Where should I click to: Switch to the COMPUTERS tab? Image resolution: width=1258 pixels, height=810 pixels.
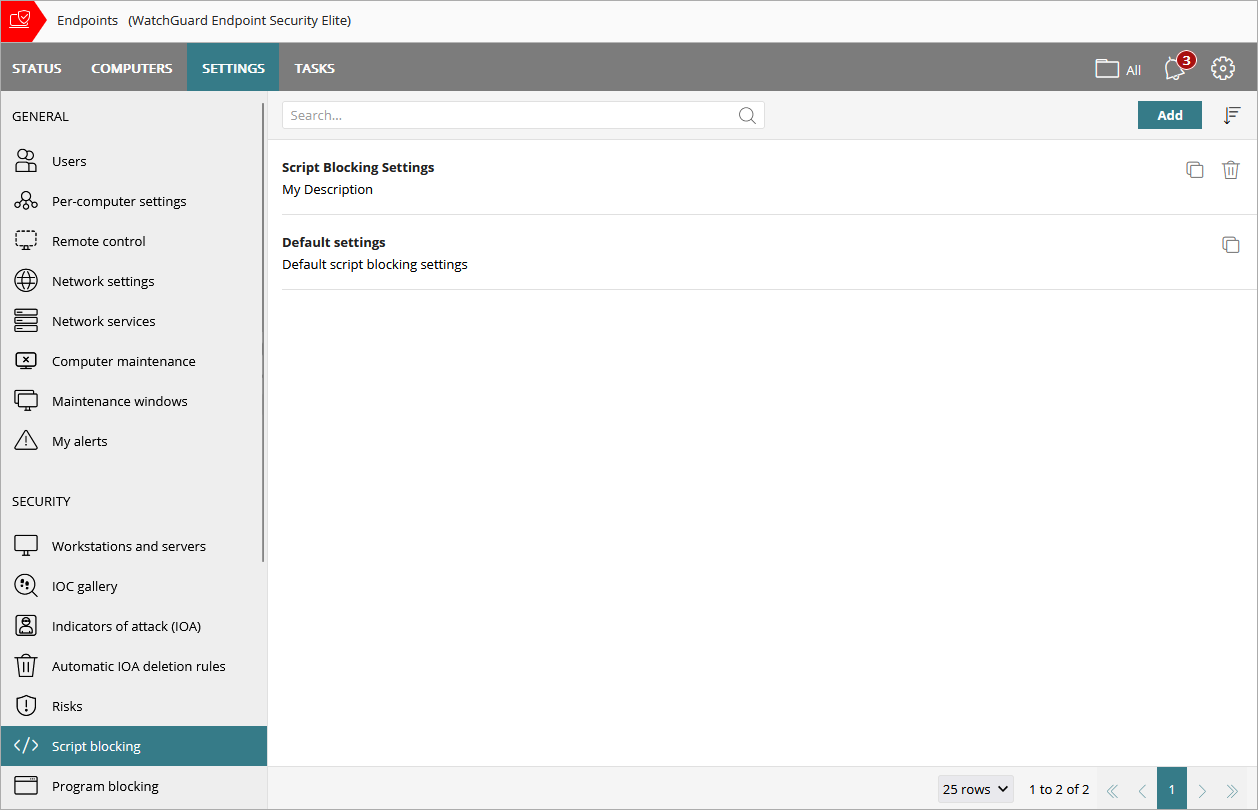coord(132,68)
